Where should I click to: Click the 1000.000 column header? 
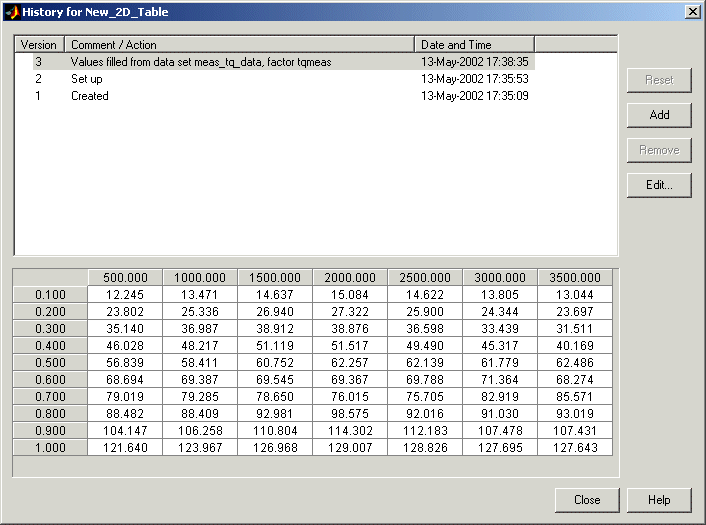pos(200,277)
